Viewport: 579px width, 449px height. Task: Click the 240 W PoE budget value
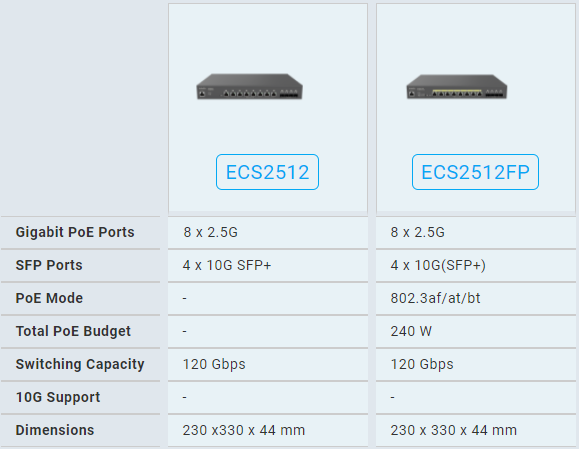click(411, 331)
